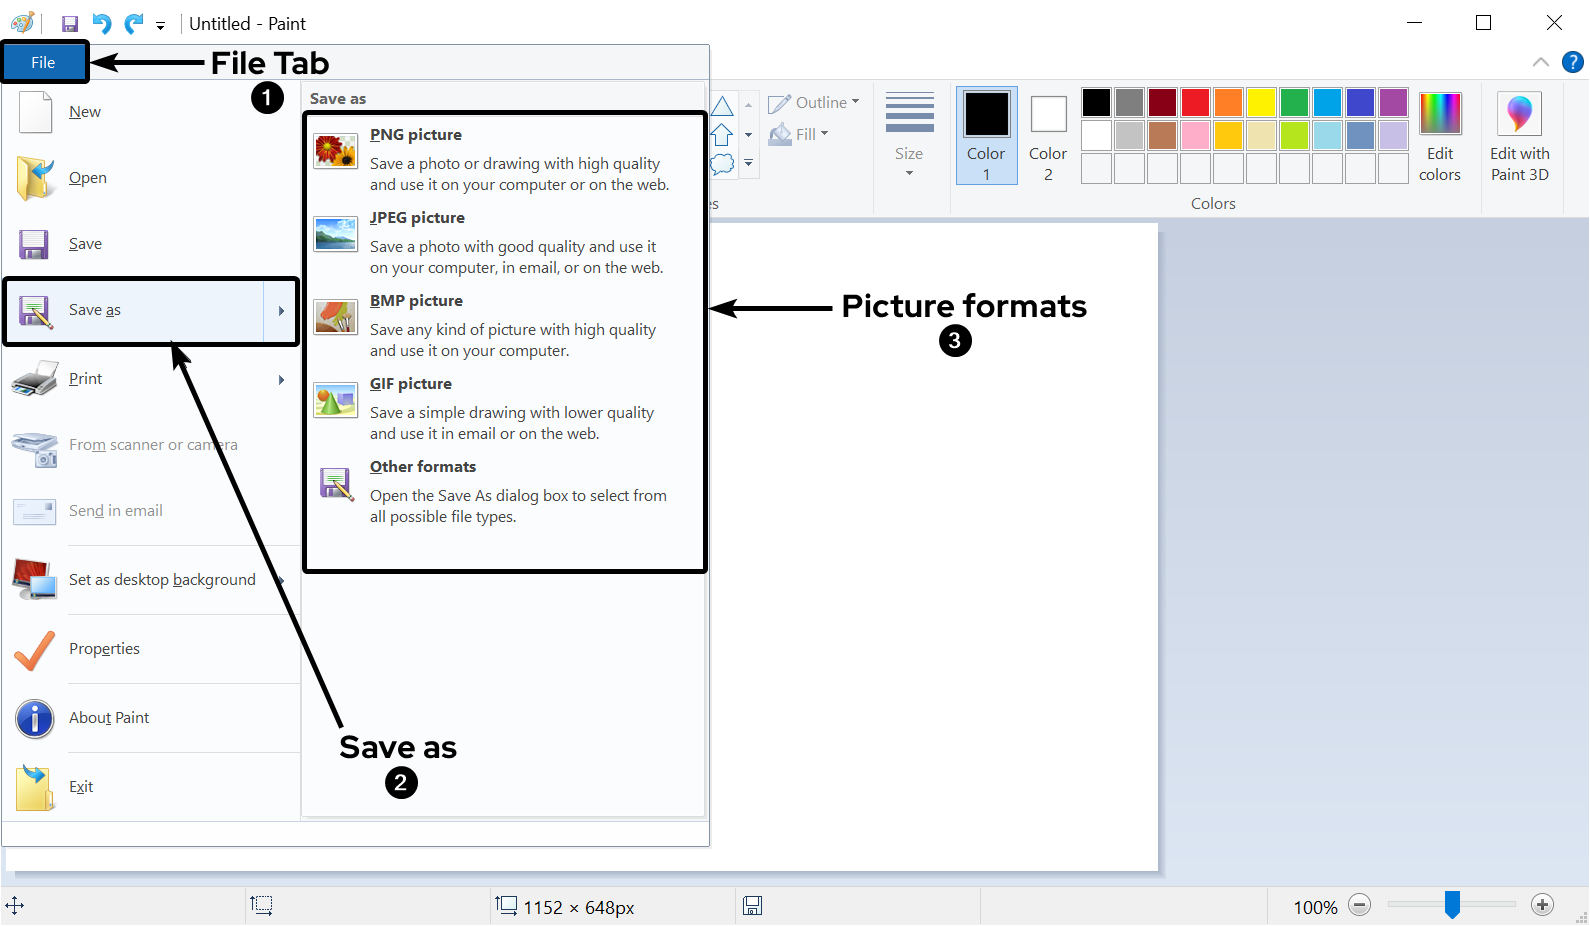
Task: Expand the shapes gallery arrow
Action: pos(748,163)
